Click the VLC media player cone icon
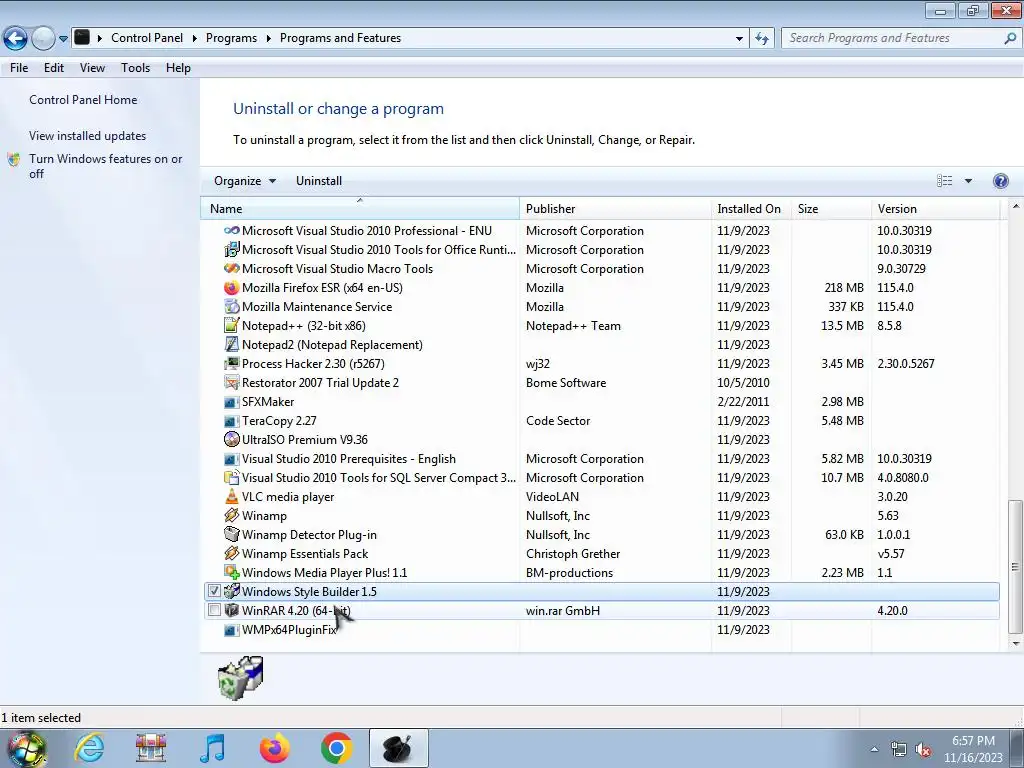 click(x=231, y=496)
